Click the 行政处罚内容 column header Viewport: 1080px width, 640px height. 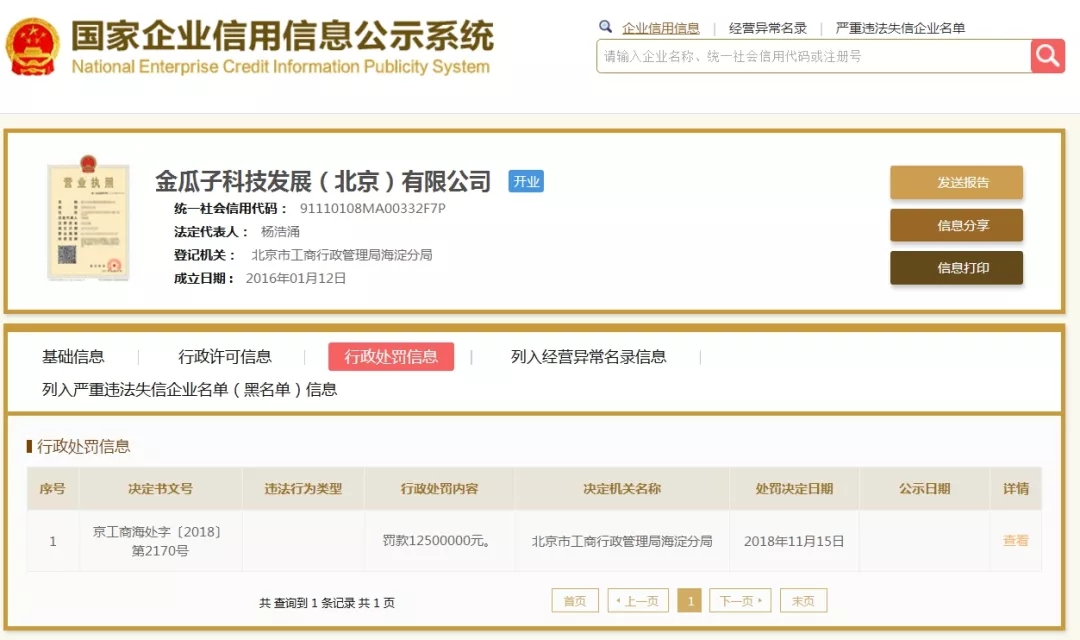(x=439, y=488)
